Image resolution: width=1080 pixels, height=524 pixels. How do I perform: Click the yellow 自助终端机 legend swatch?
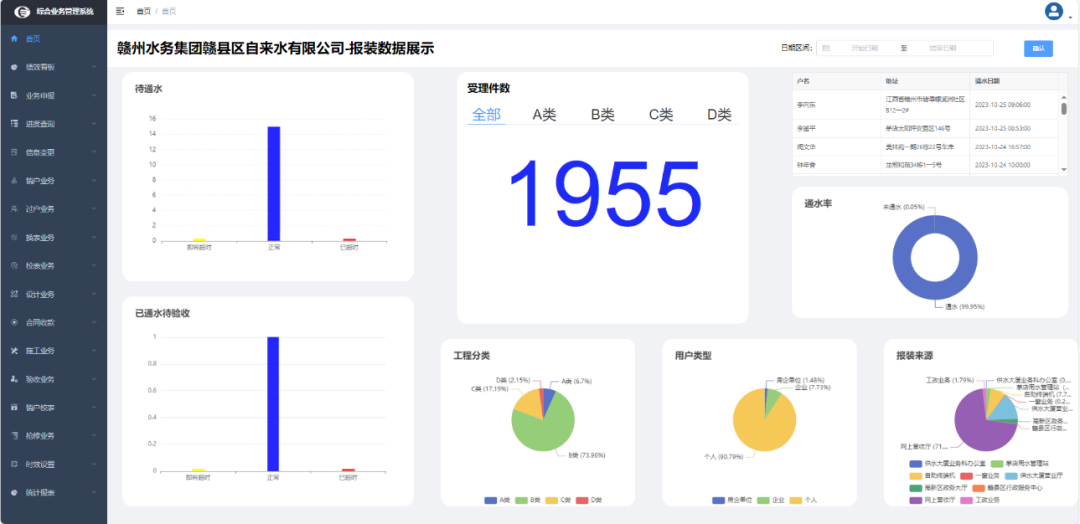click(915, 476)
